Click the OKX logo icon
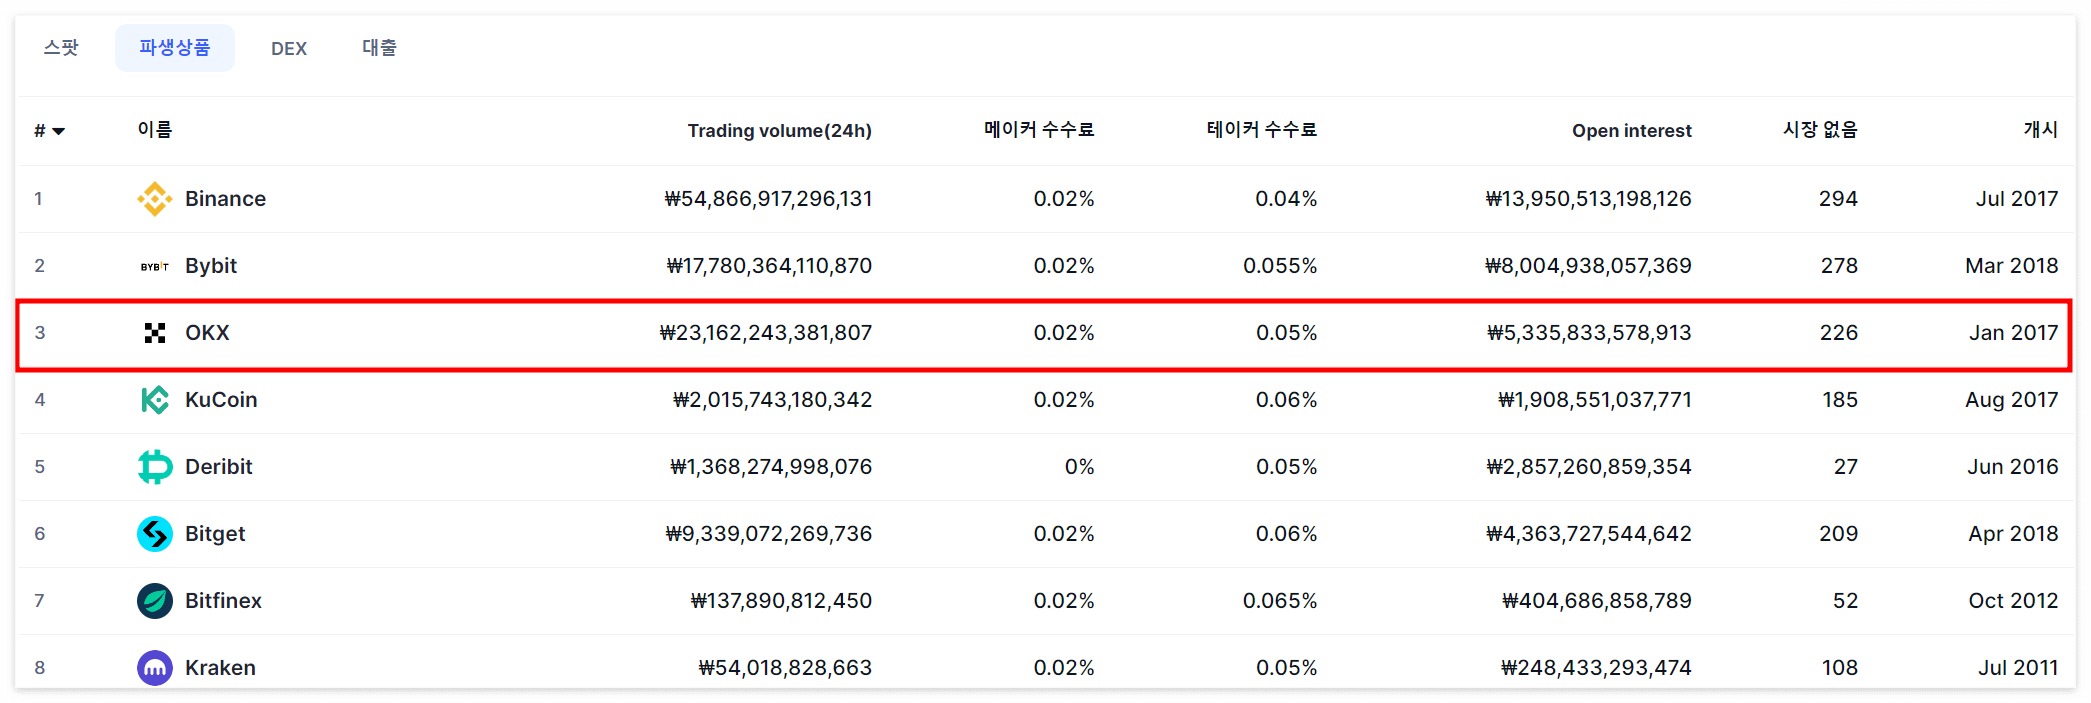 (x=155, y=333)
